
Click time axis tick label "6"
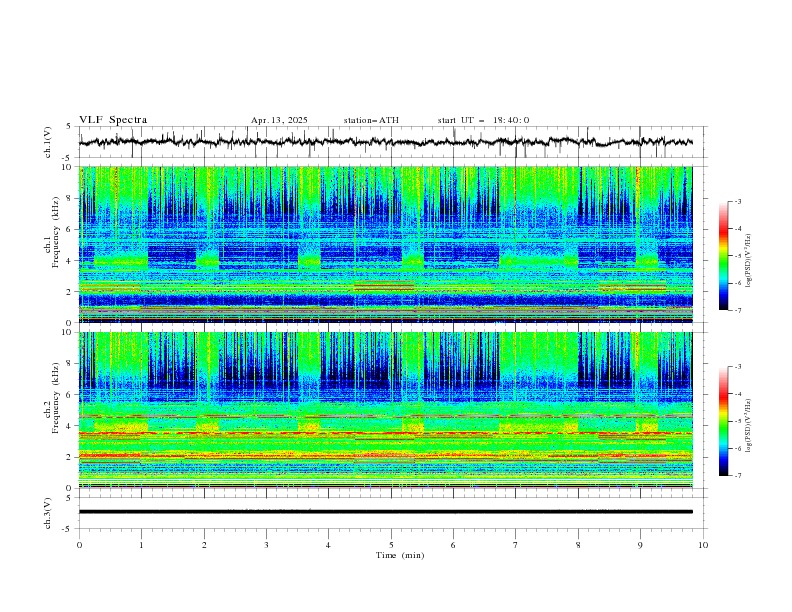click(453, 545)
